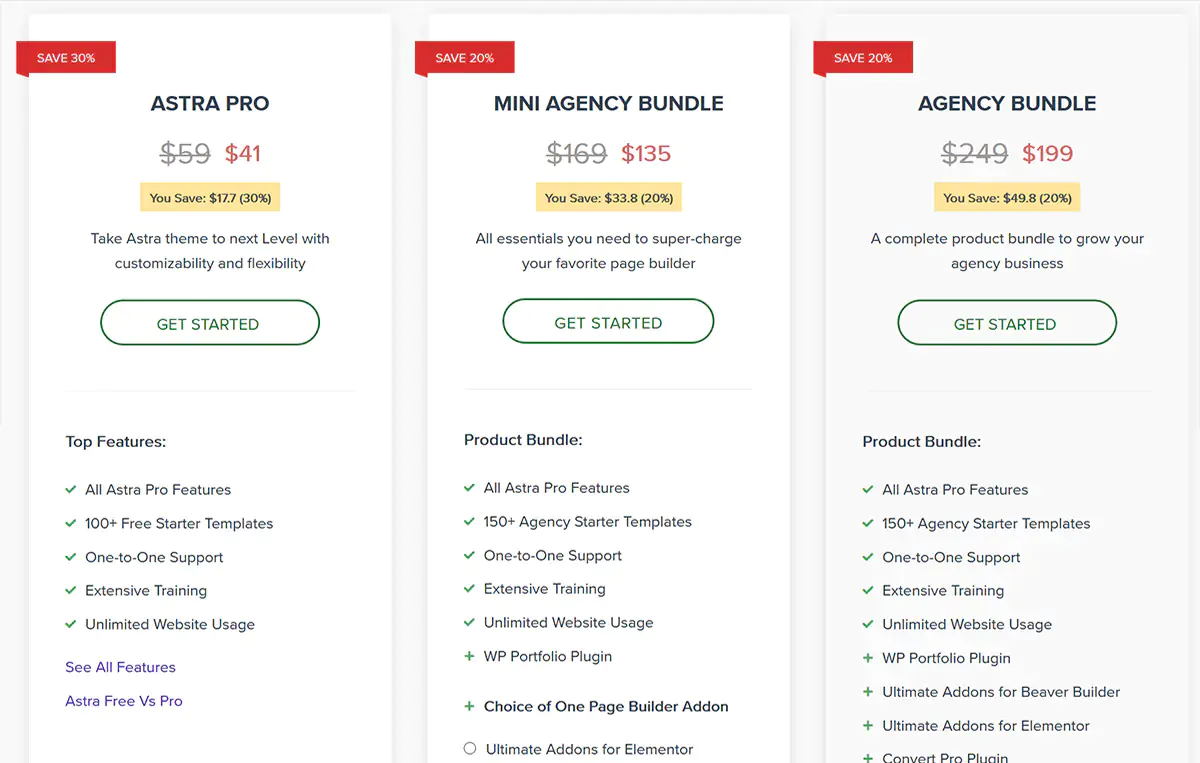The image size is (1200, 763).
Task: Click the Agency Bundle $199 price
Action: (1047, 153)
